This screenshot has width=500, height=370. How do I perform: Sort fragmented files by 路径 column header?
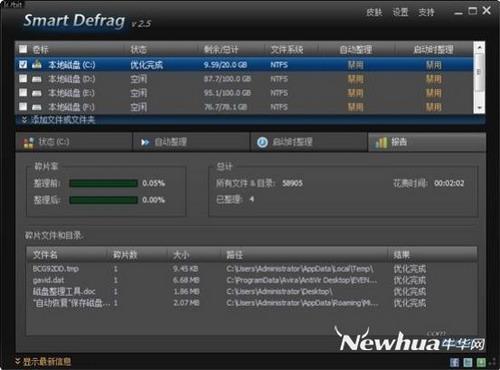235,255
